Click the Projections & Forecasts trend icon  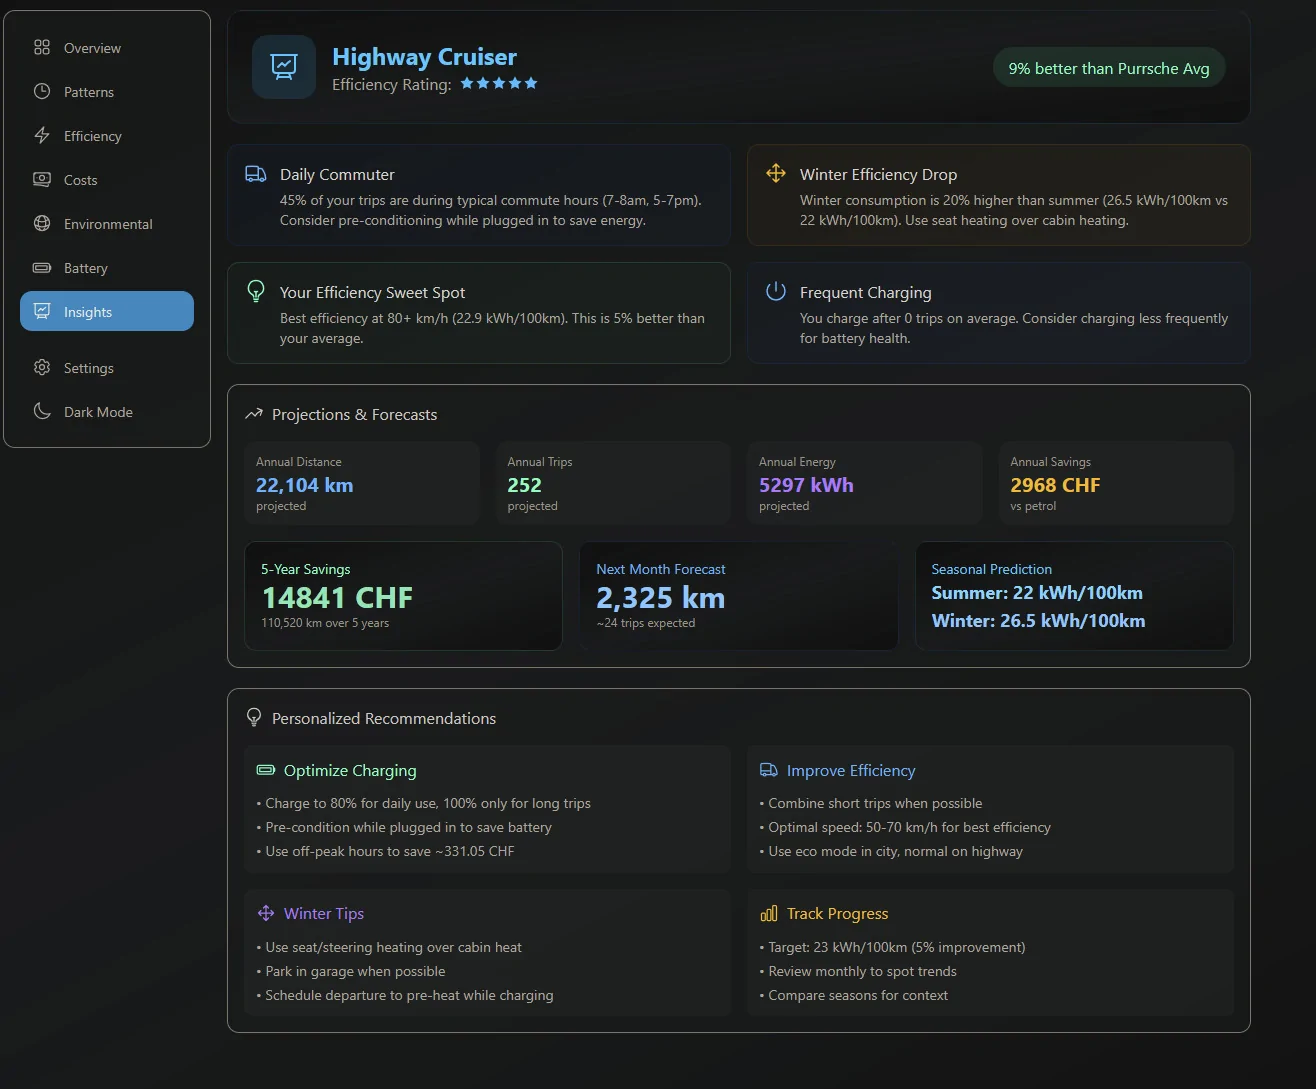click(254, 414)
